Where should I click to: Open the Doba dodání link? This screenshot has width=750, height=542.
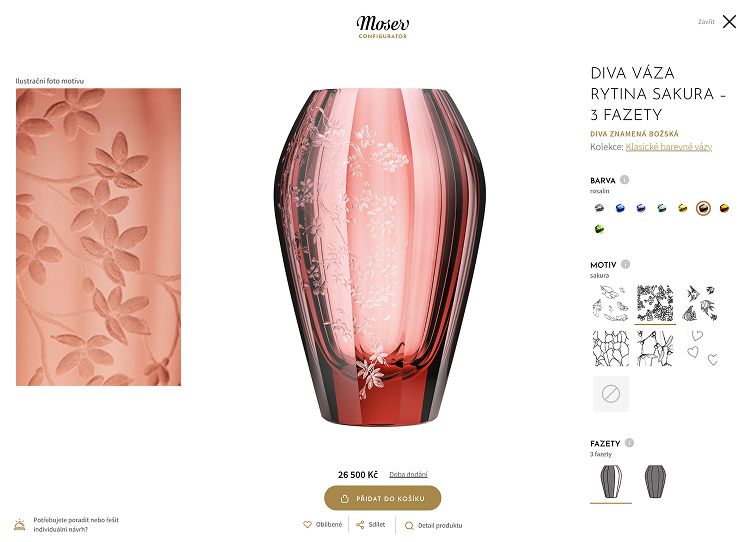[408, 475]
